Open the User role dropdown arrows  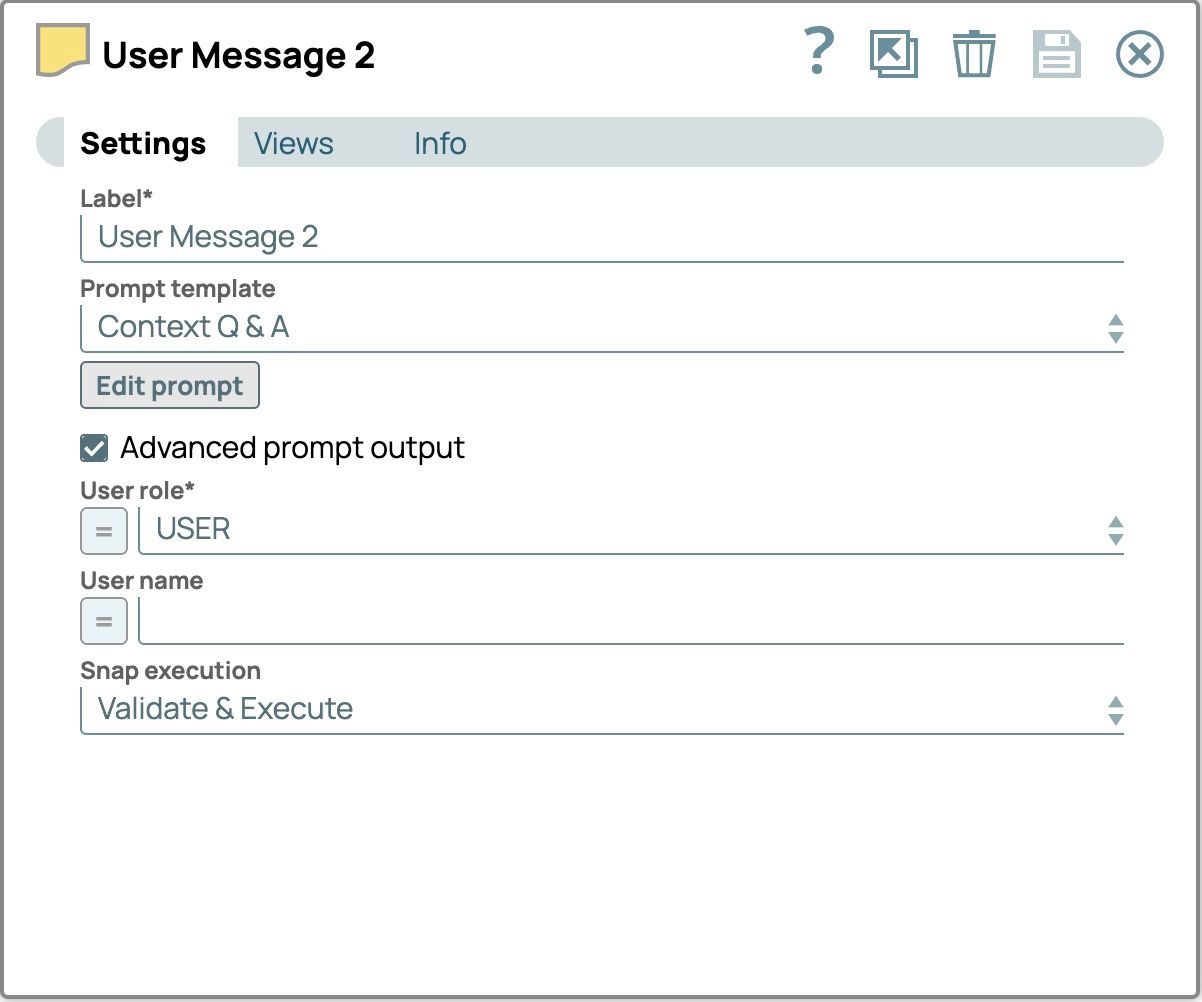click(1115, 530)
